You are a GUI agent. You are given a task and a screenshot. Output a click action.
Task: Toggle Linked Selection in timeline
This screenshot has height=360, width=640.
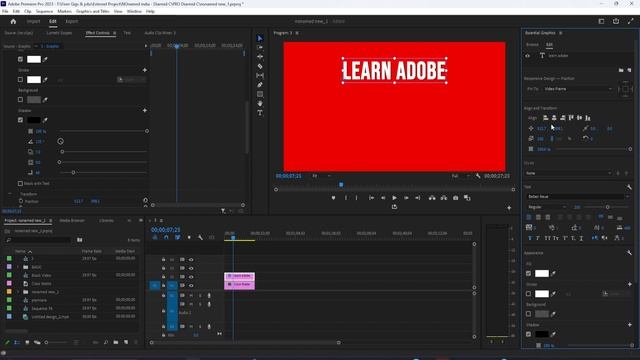[178, 237]
